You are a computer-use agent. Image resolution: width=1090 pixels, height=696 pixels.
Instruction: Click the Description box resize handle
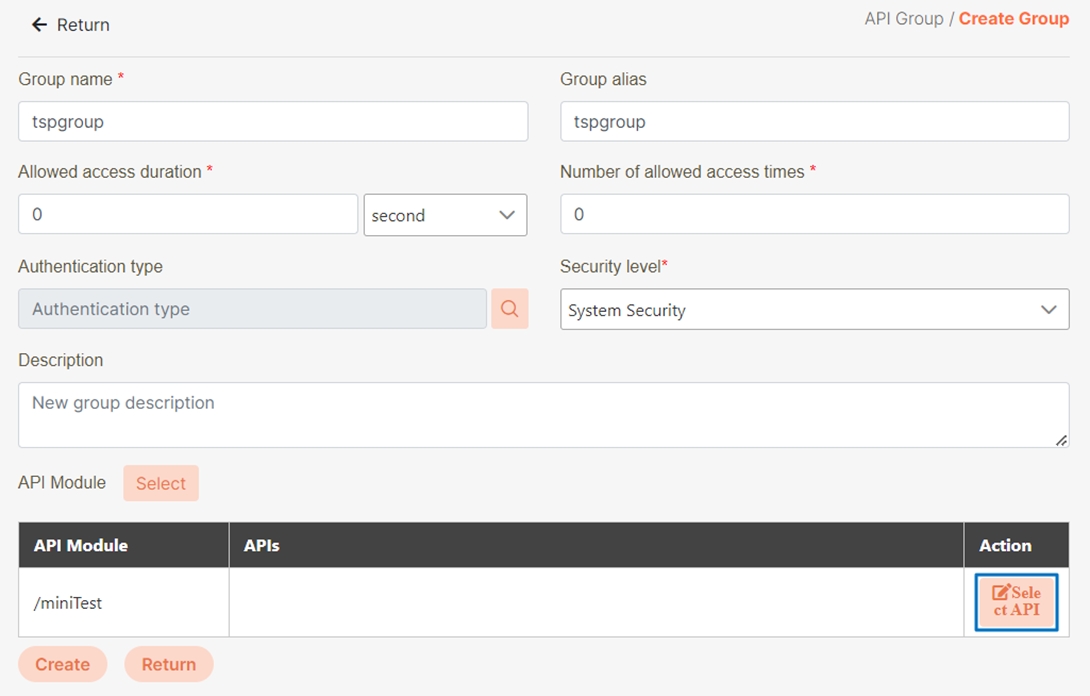[x=1061, y=440]
